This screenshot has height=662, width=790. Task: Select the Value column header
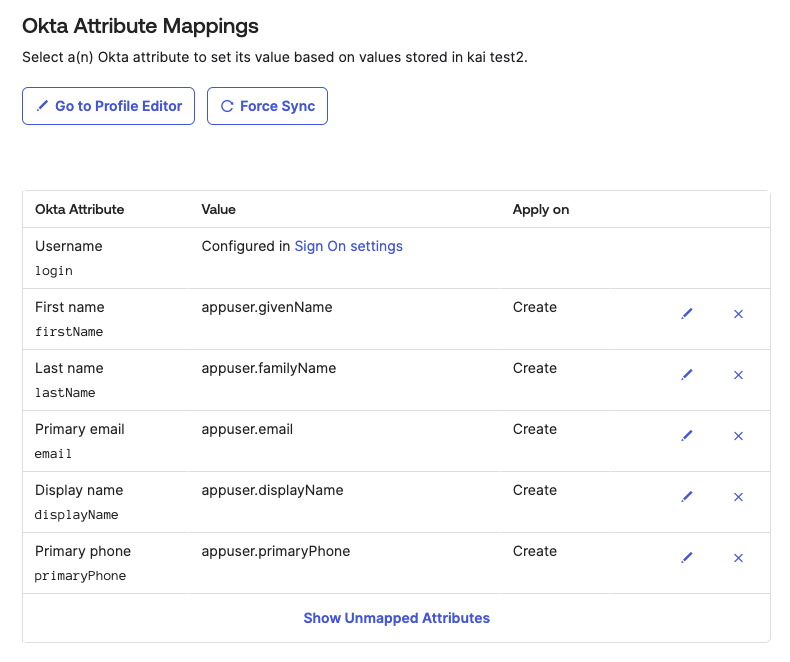pyautogui.click(x=219, y=210)
